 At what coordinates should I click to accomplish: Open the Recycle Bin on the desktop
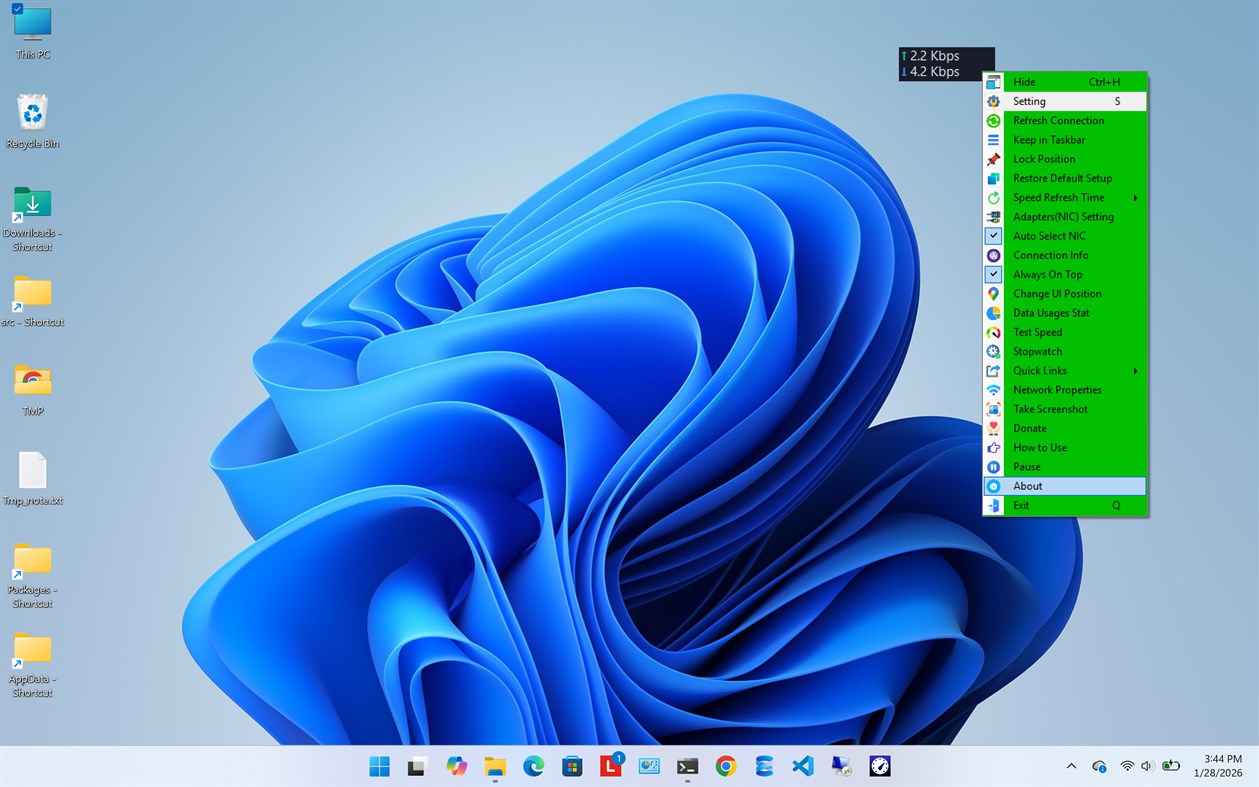pos(32,115)
